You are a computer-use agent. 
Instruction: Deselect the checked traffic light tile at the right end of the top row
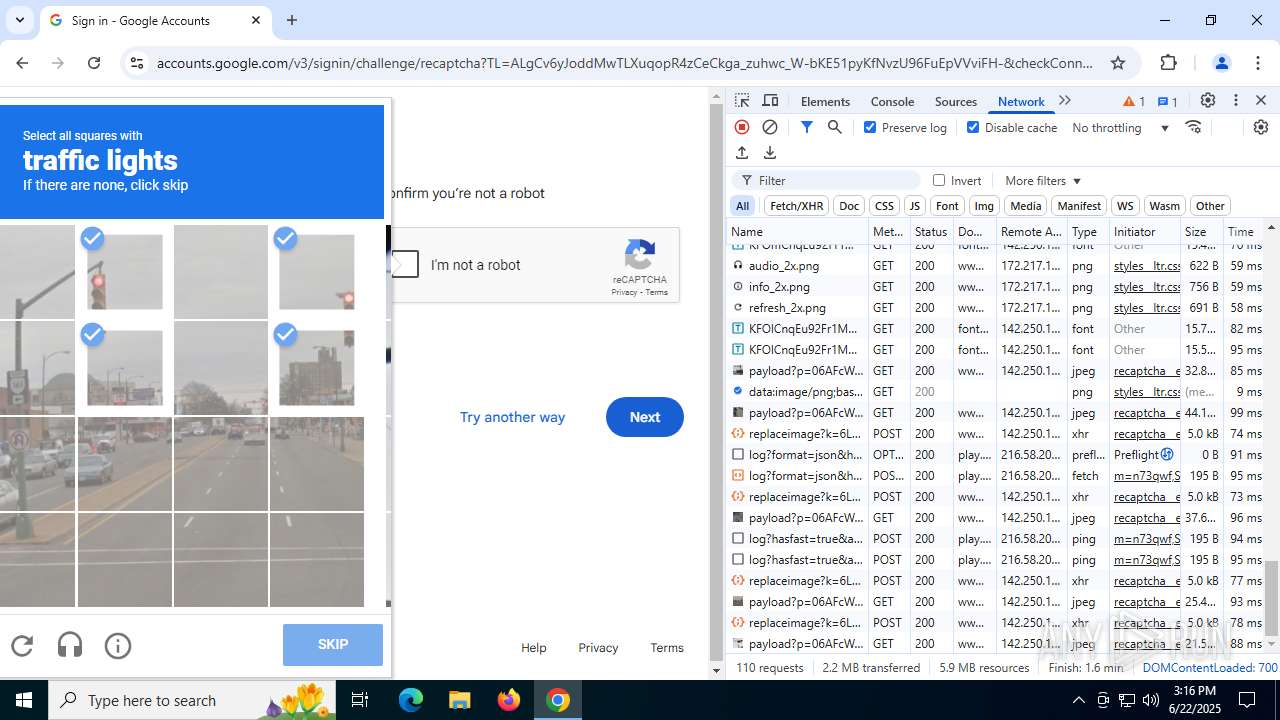[x=316, y=271]
